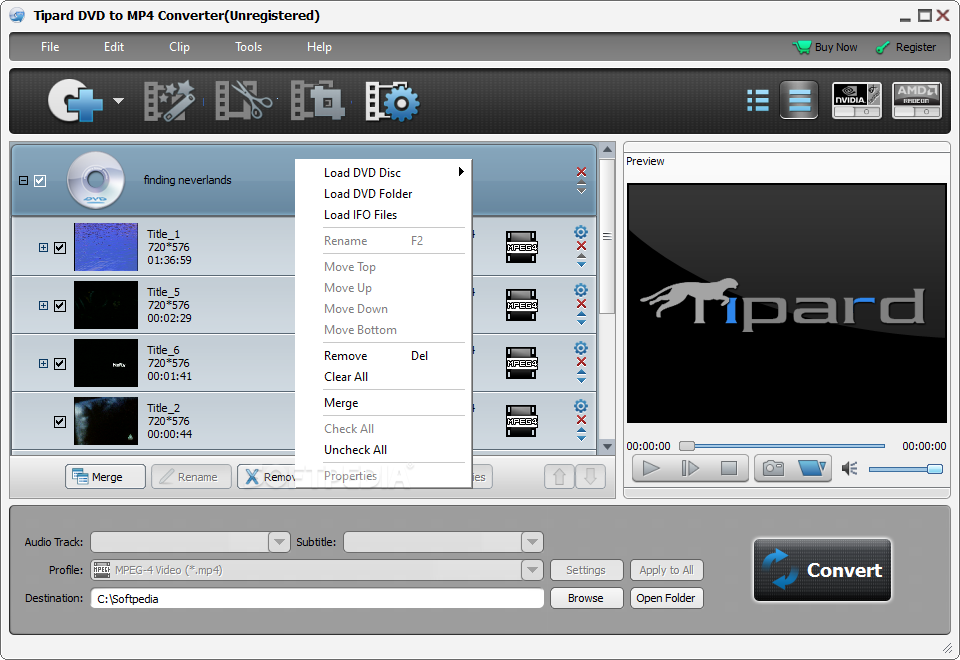This screenshot has width=960, height=660.
Task: Click the Register link
Action: point(906,47)
